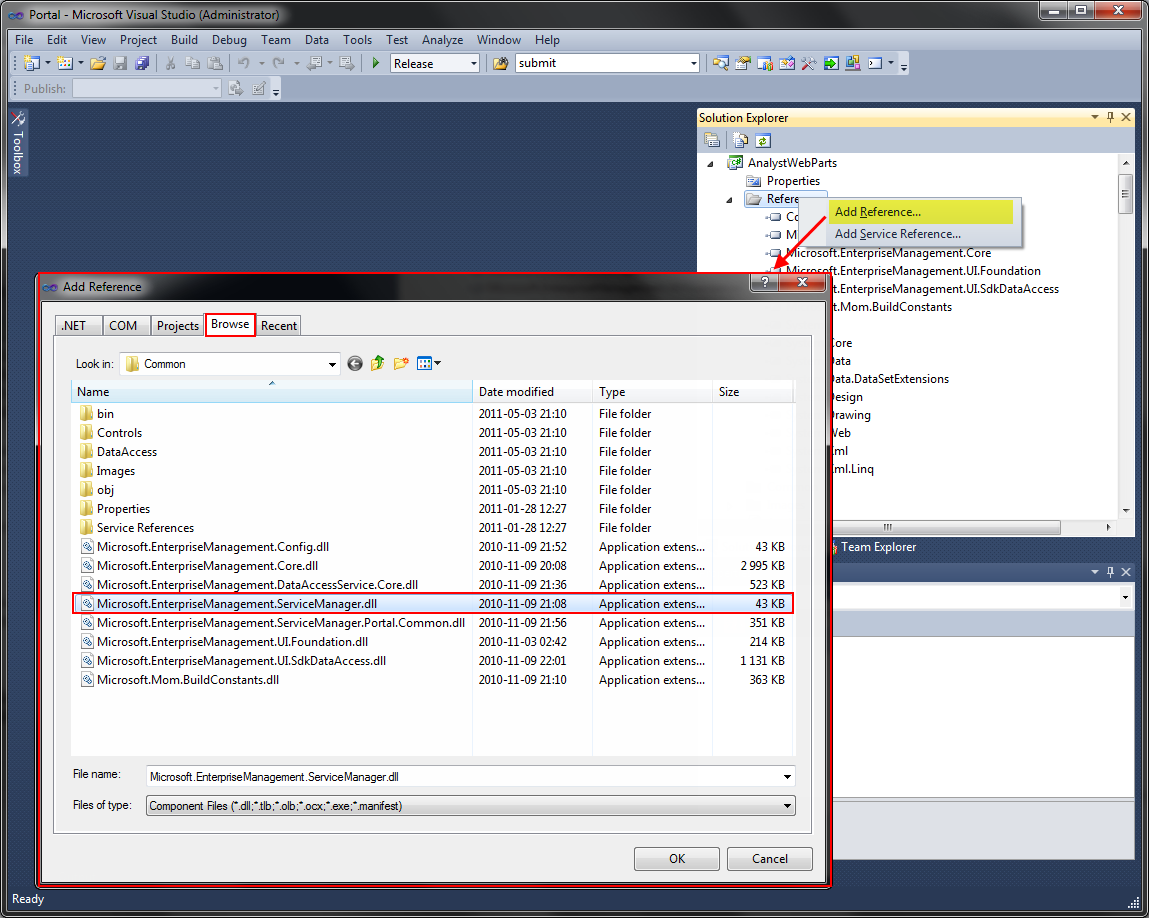Click the Solution Explorer vertical scrollbar thumb
The image size is (1149, 918).
pyautogui.click(x=1126, y=193)
